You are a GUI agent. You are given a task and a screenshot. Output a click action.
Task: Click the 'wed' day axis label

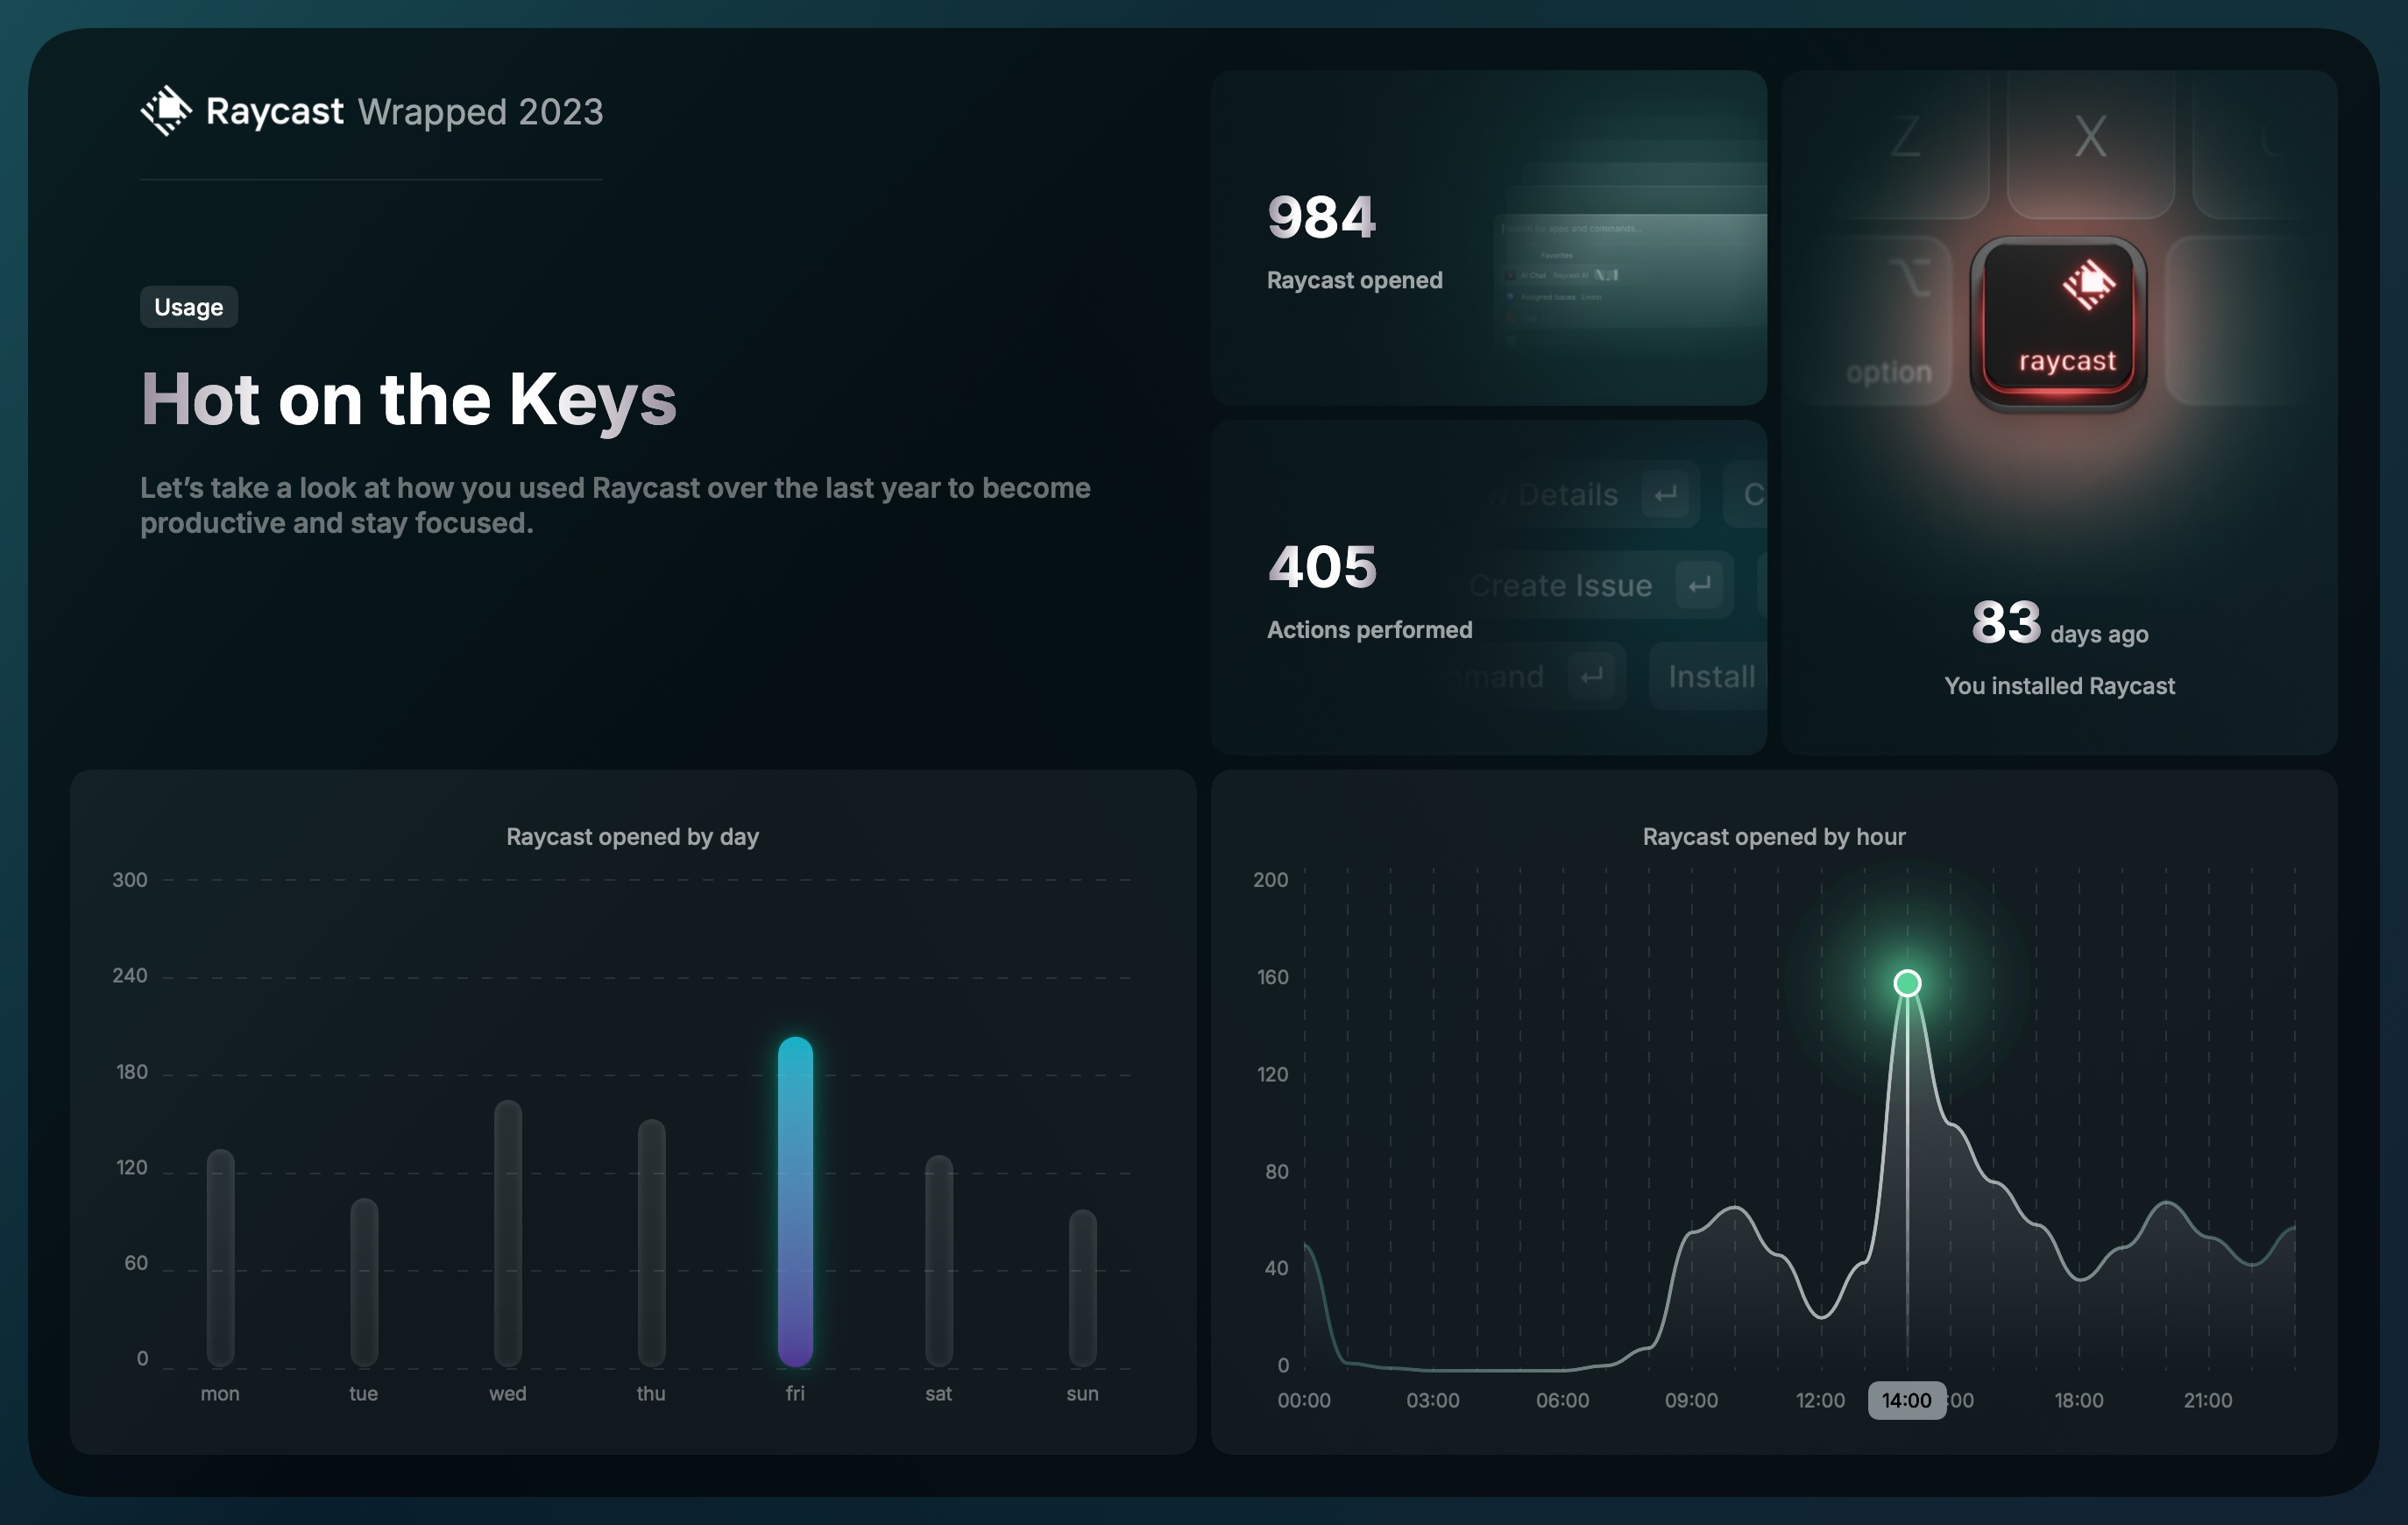(x=508, y=1393)
